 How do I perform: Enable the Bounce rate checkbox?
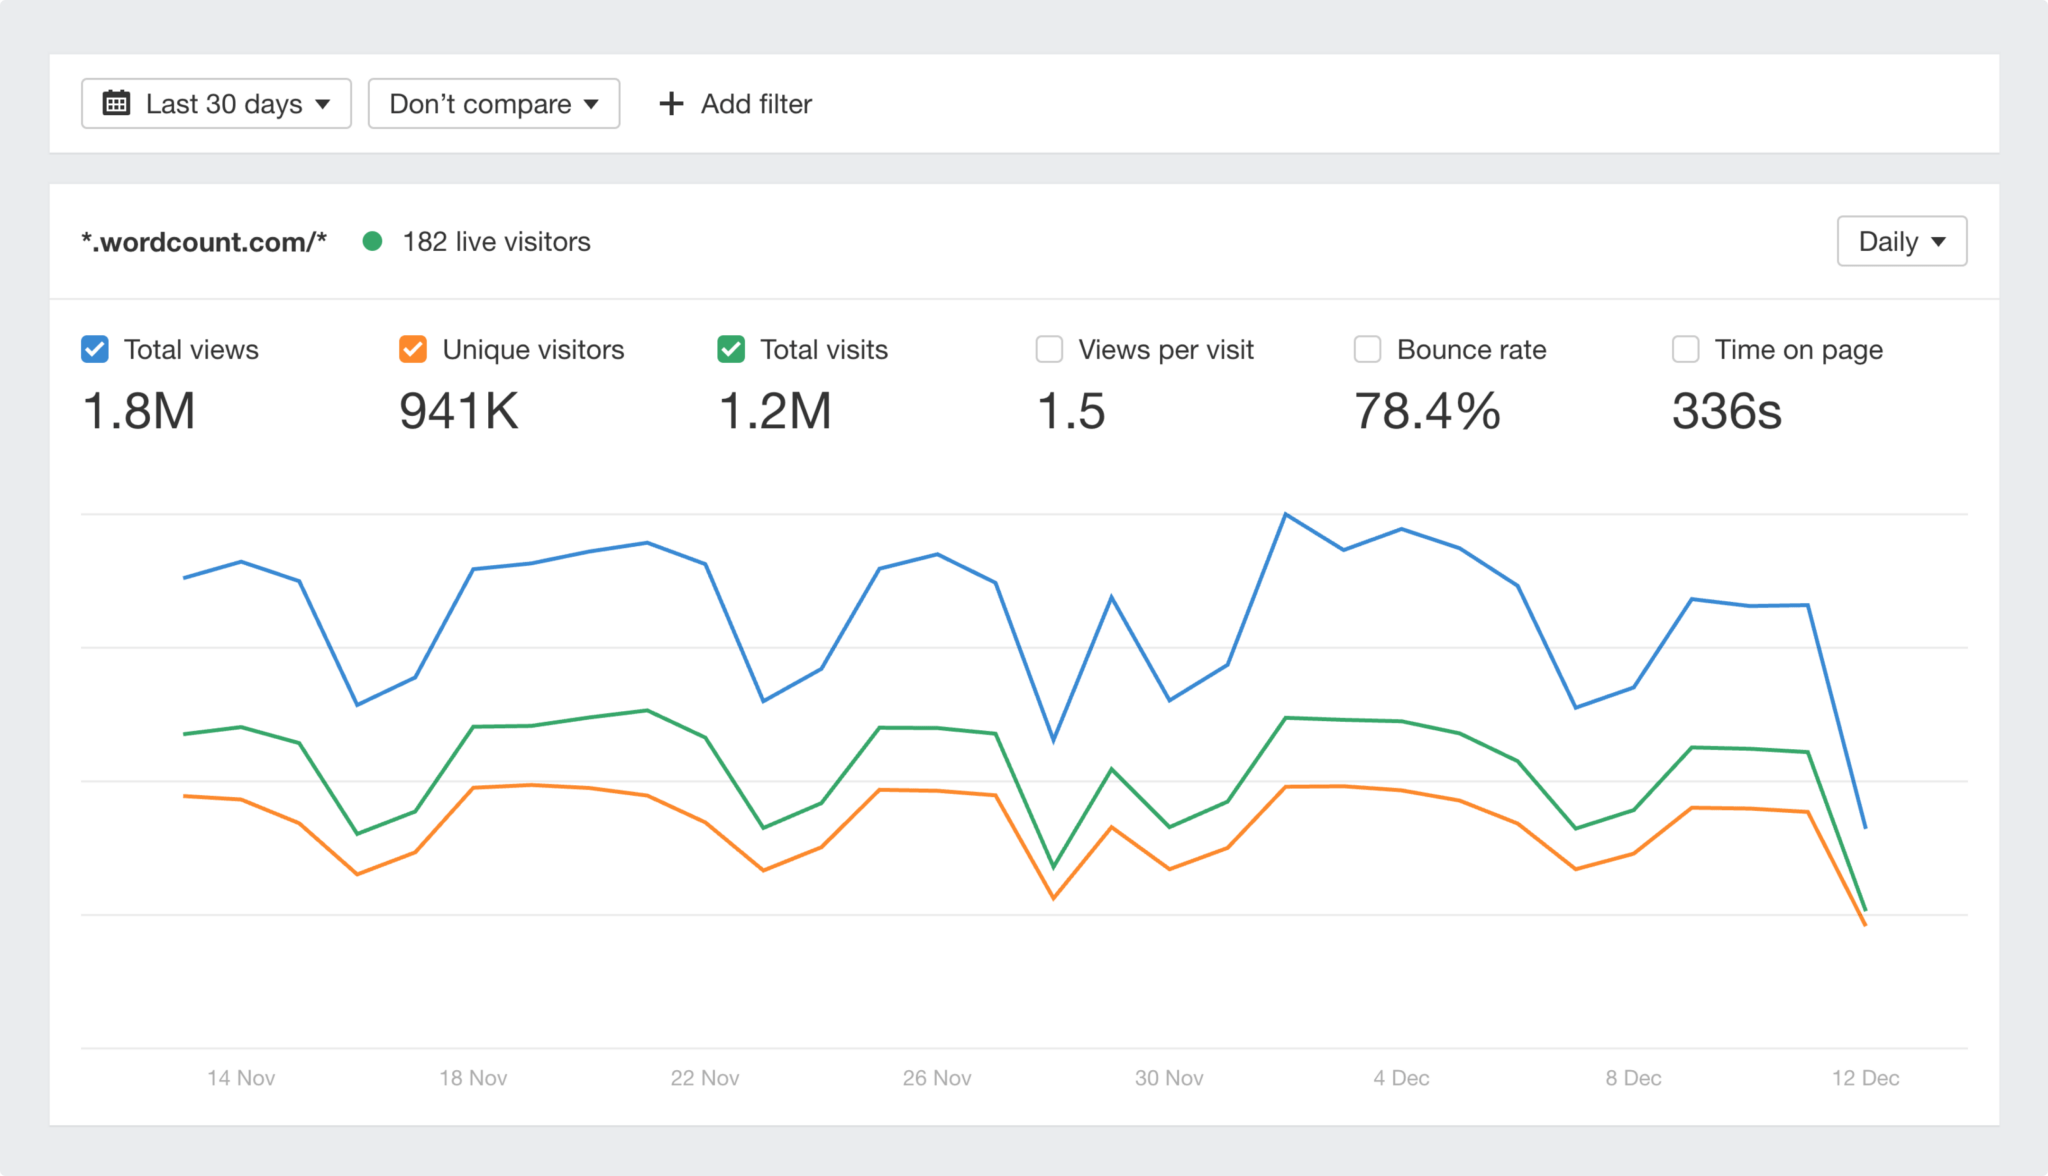pyautogui.click(x=1367, y=349)
